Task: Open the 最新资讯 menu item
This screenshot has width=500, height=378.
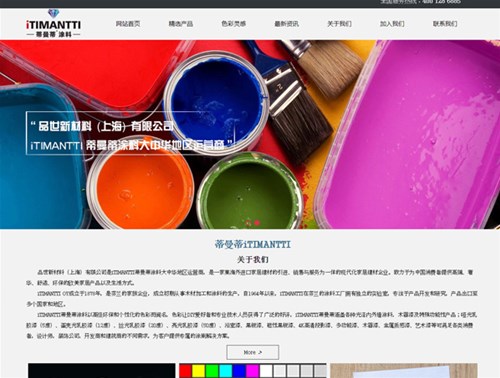Action: [287, 24]
